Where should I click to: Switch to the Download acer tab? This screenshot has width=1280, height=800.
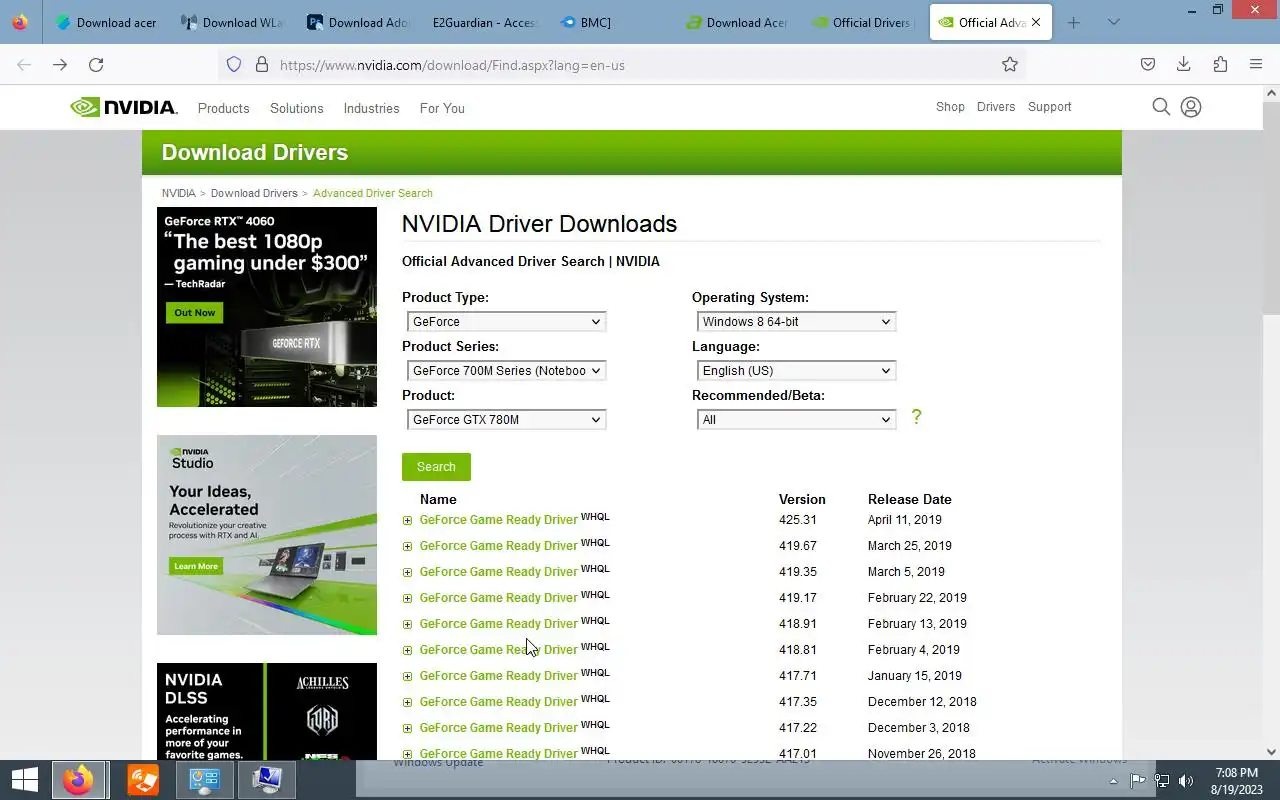point(106,22)
